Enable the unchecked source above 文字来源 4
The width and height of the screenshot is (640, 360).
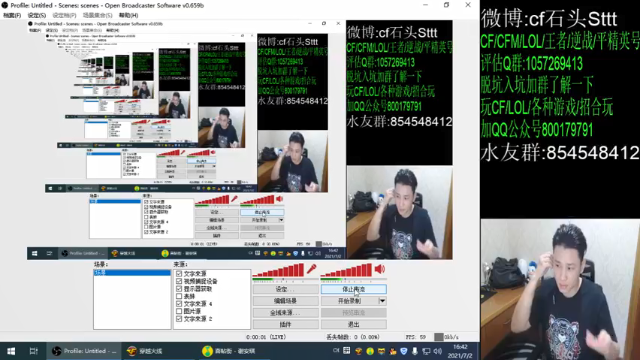click(x=179, y=296)
